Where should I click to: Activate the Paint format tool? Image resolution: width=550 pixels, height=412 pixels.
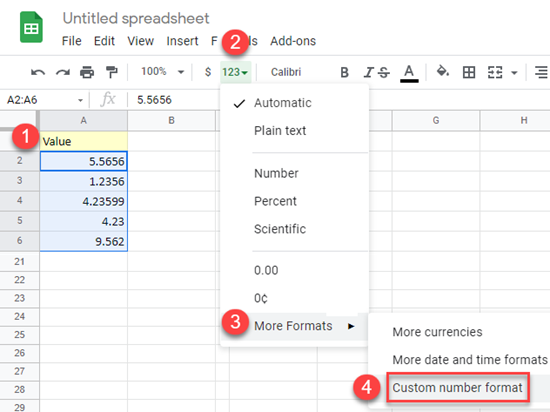(x=112, y=72)
